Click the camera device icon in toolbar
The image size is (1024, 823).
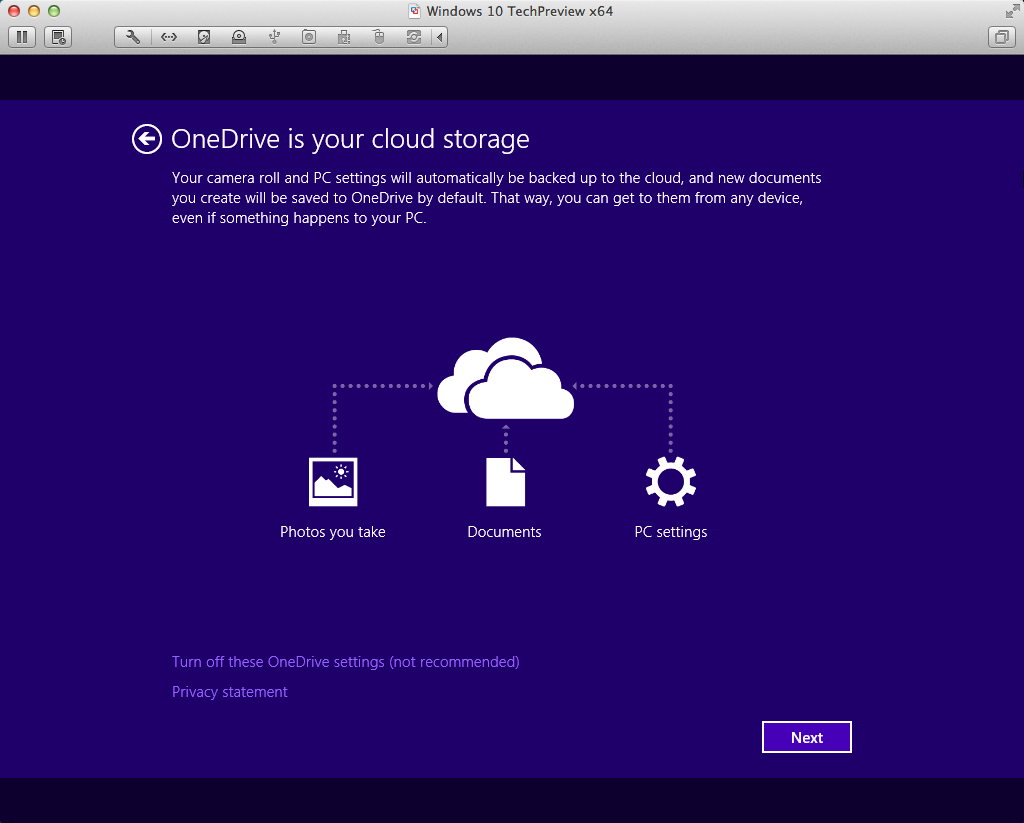309,37
